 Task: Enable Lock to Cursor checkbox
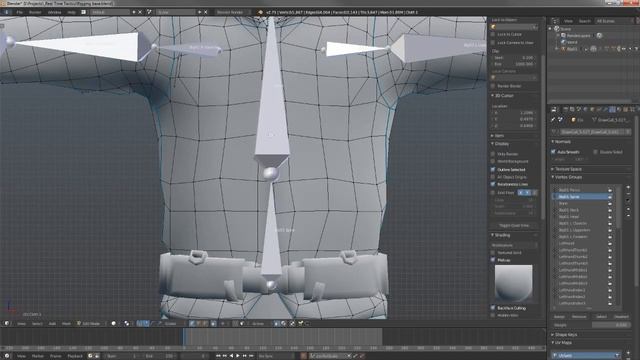[493, 35]
